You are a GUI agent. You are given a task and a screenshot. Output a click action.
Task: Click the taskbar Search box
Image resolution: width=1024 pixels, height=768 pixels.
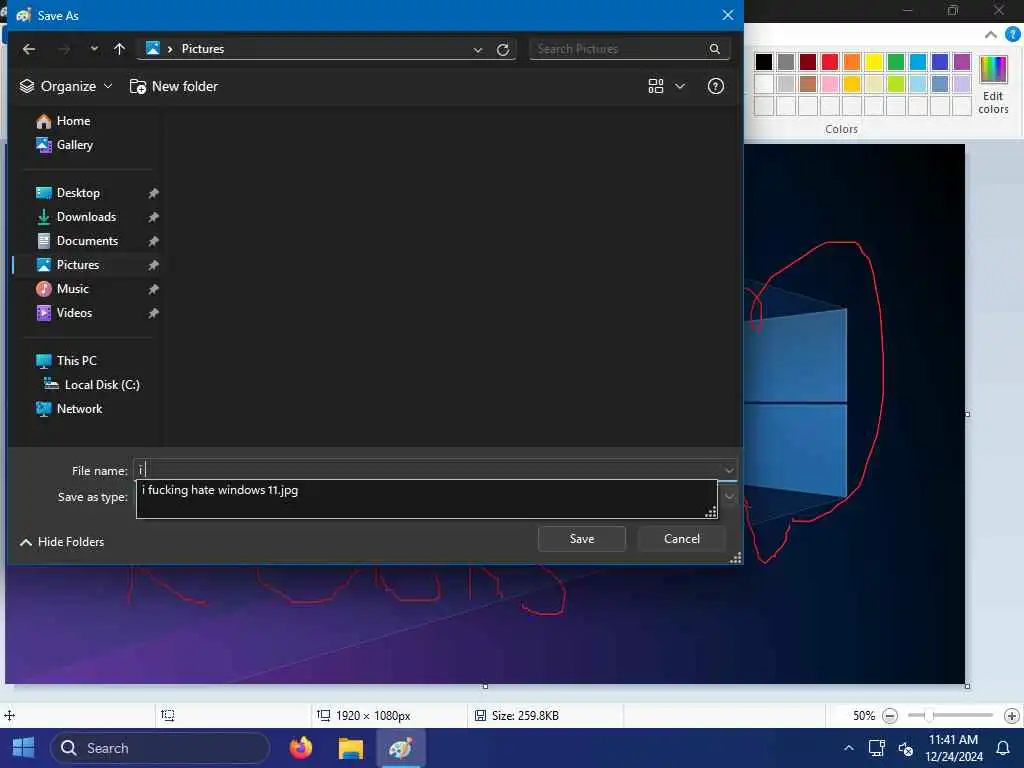point(160,748)
